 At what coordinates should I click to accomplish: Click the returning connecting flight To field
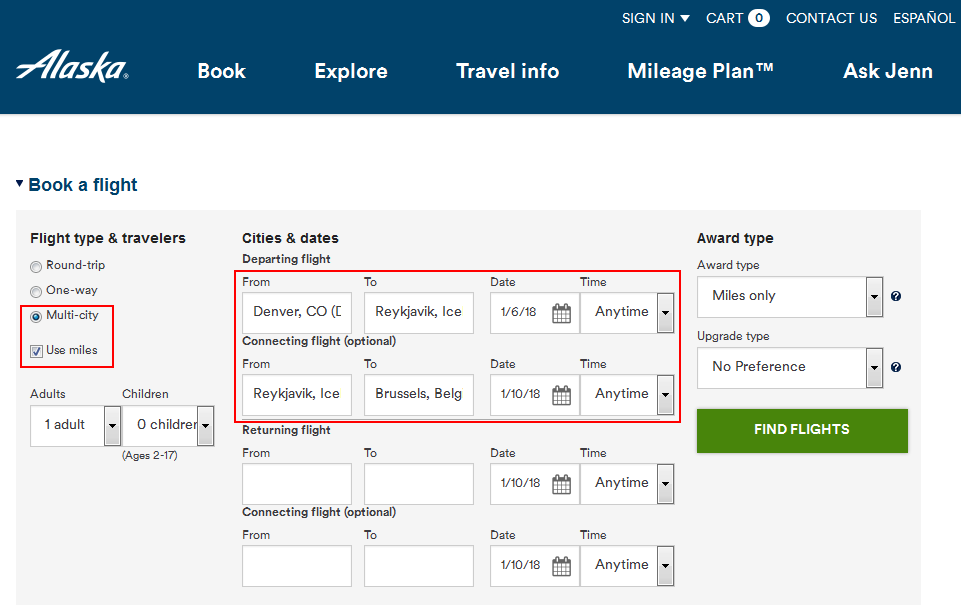[419, 566]
